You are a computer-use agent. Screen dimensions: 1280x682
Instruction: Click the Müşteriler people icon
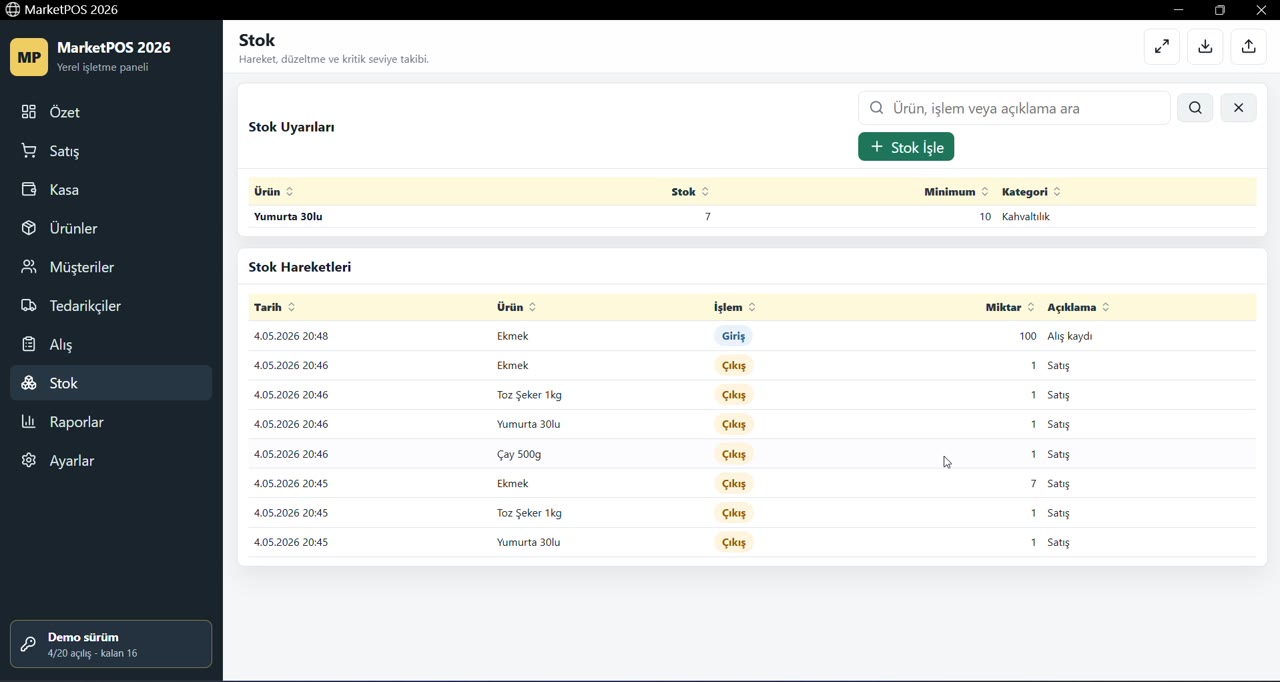pyautogui.click(x=29, y=267)
